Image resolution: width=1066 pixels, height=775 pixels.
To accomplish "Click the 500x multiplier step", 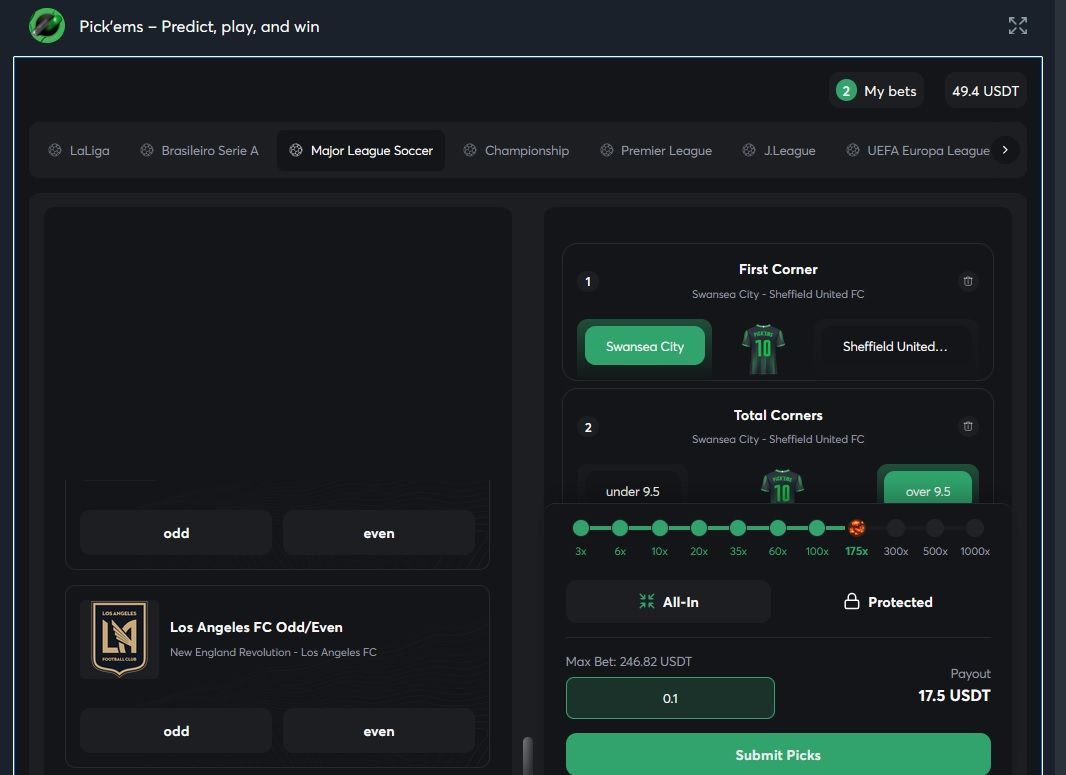I will [x=935, y=528].
